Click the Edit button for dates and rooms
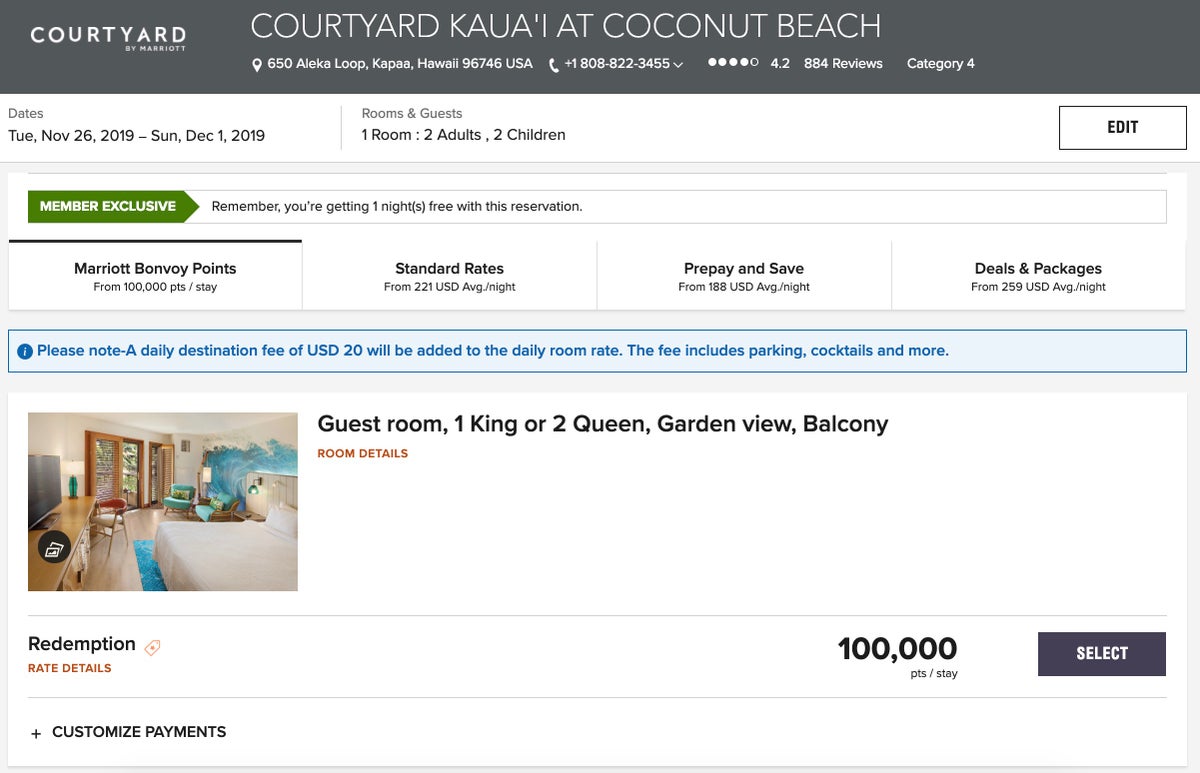This screenshot has height=773, width=1200. pyautogui.click(x=1122, y=127)
